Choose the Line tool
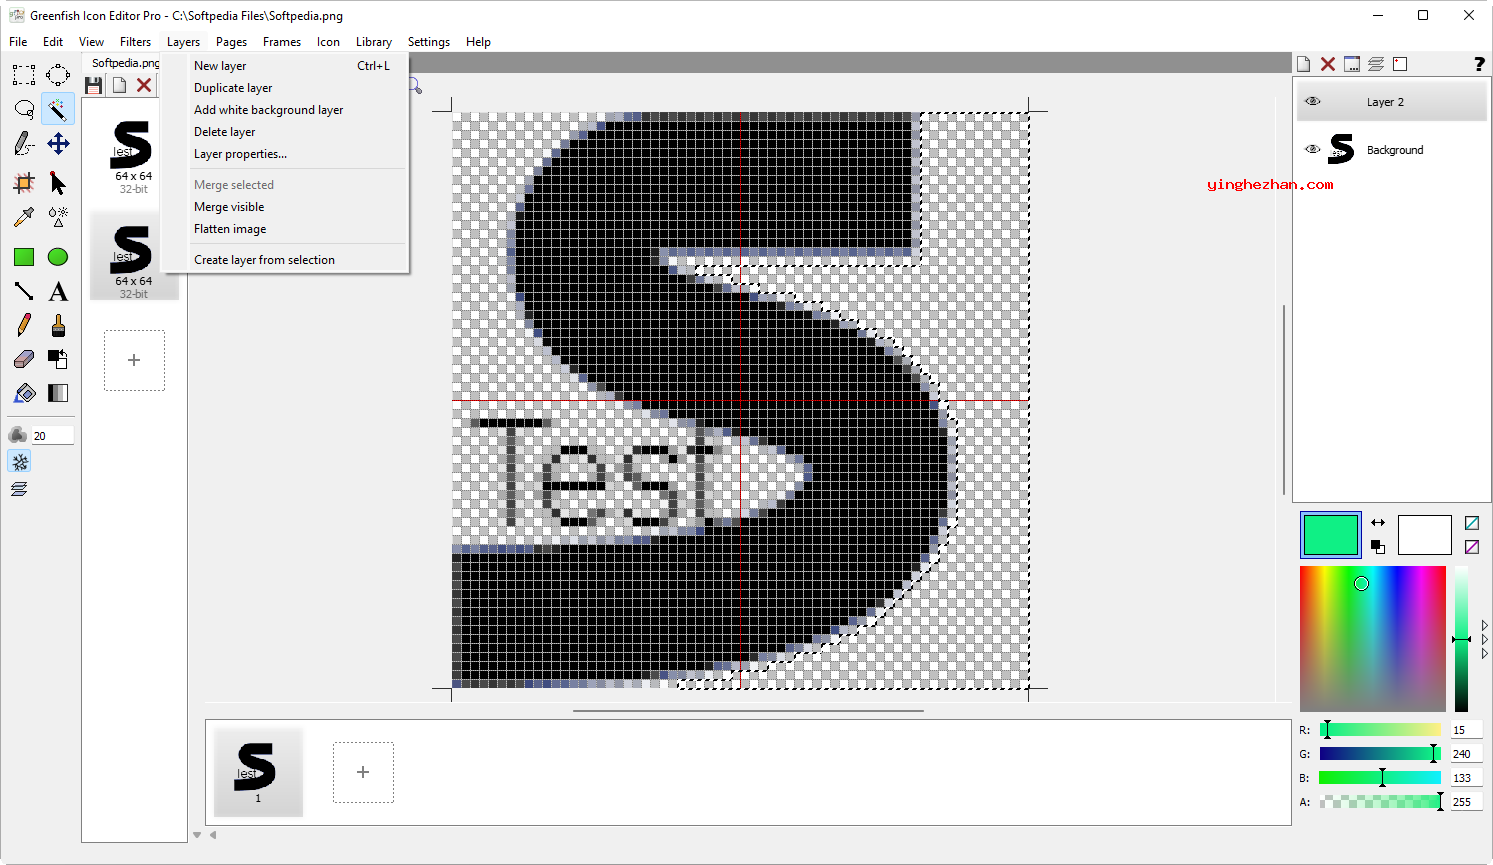Screen dimensions: 1493x865 tap(24, 291)
